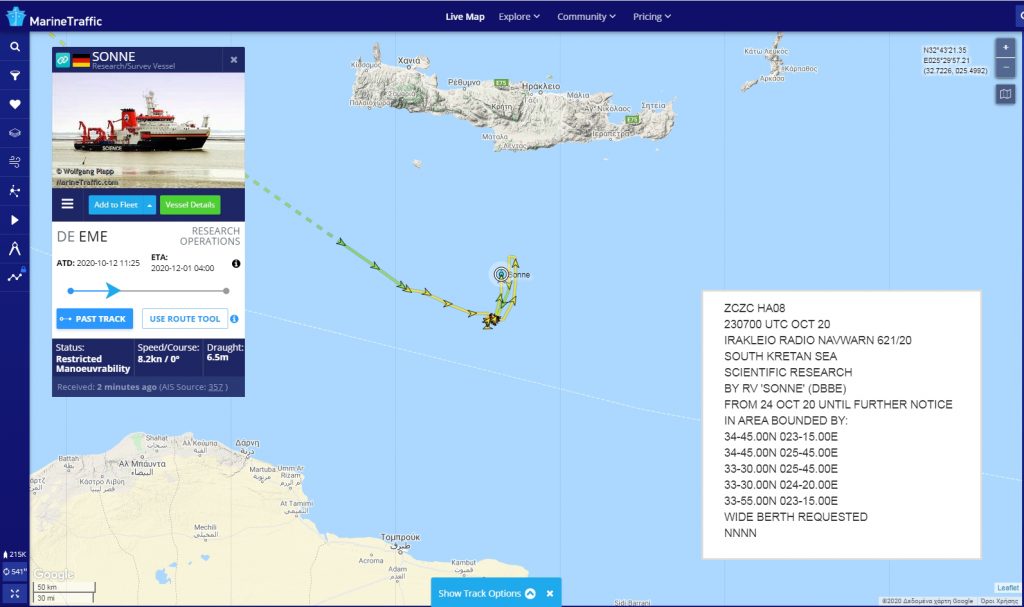Open the search tool in sidebar
Screen dimensions: 1024x607
(x=15, y=47)
